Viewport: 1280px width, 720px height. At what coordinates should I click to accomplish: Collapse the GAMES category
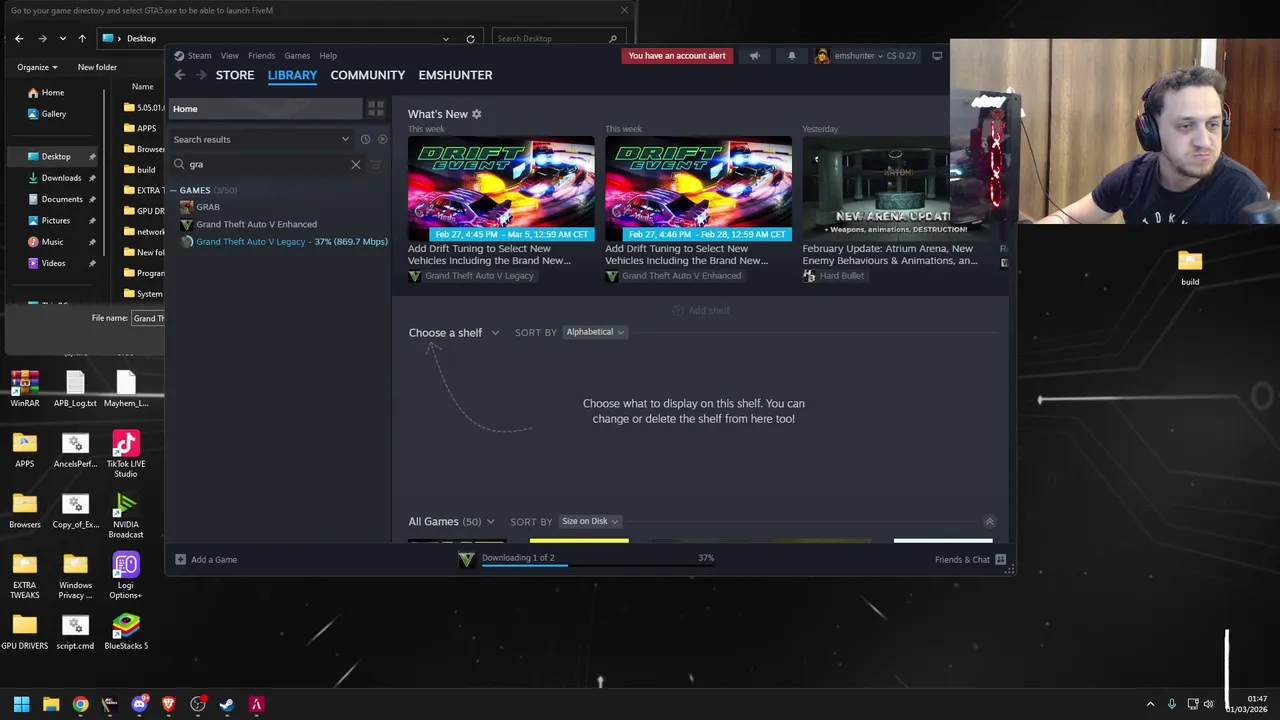pos(173,190)
